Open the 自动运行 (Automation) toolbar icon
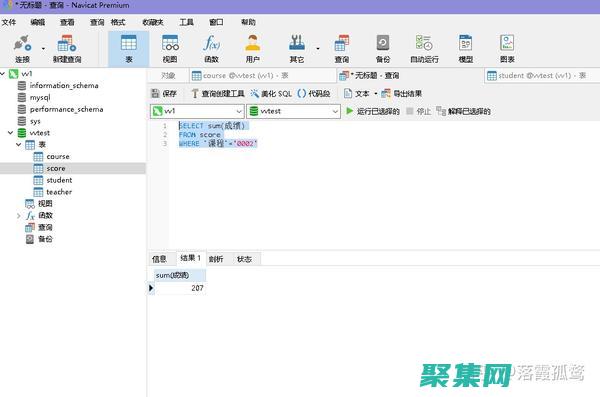Screen dimensions: 600x397 pos(424,49)
